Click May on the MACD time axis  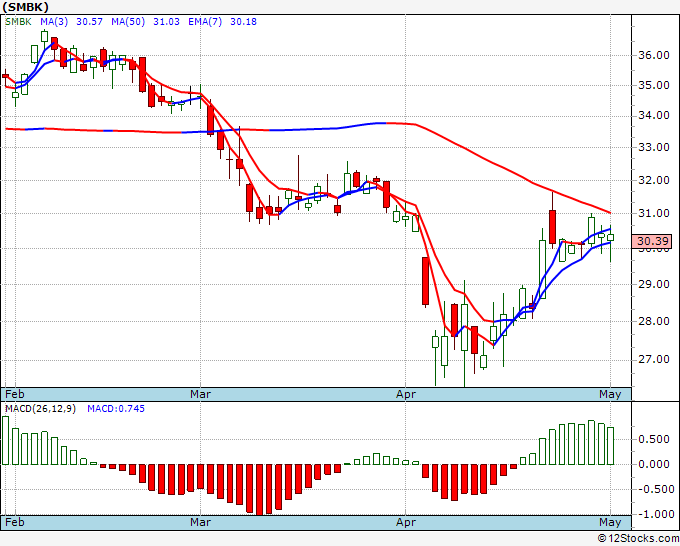coord(610,522)
